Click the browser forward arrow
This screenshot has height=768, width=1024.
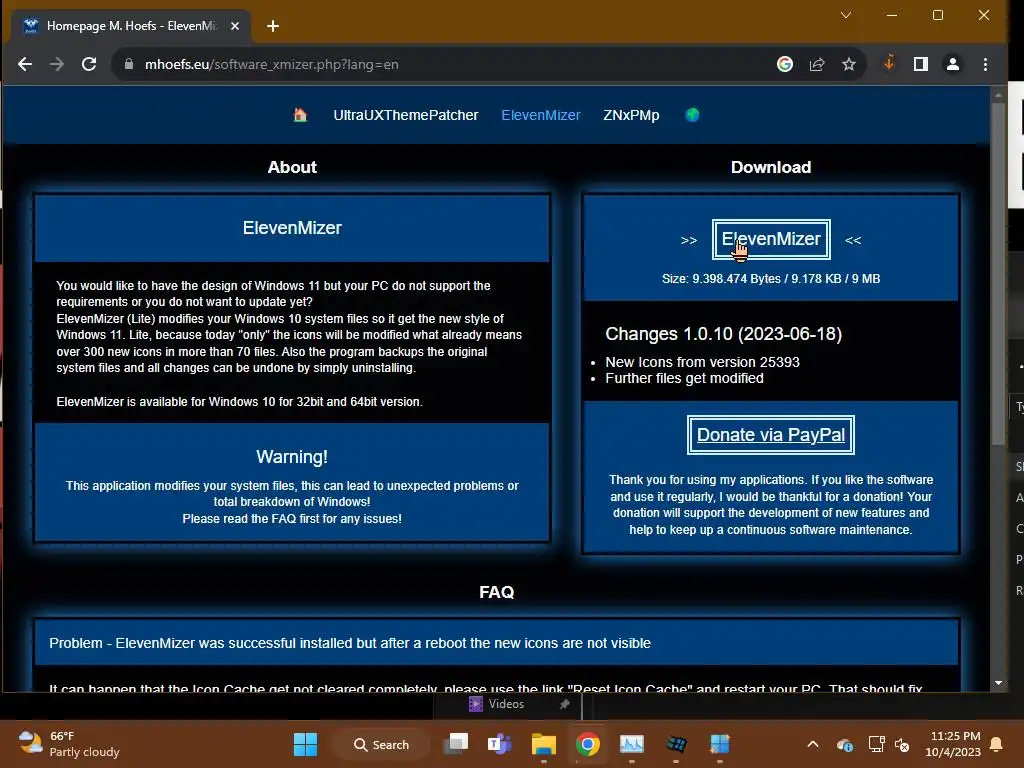coord(57,64)
